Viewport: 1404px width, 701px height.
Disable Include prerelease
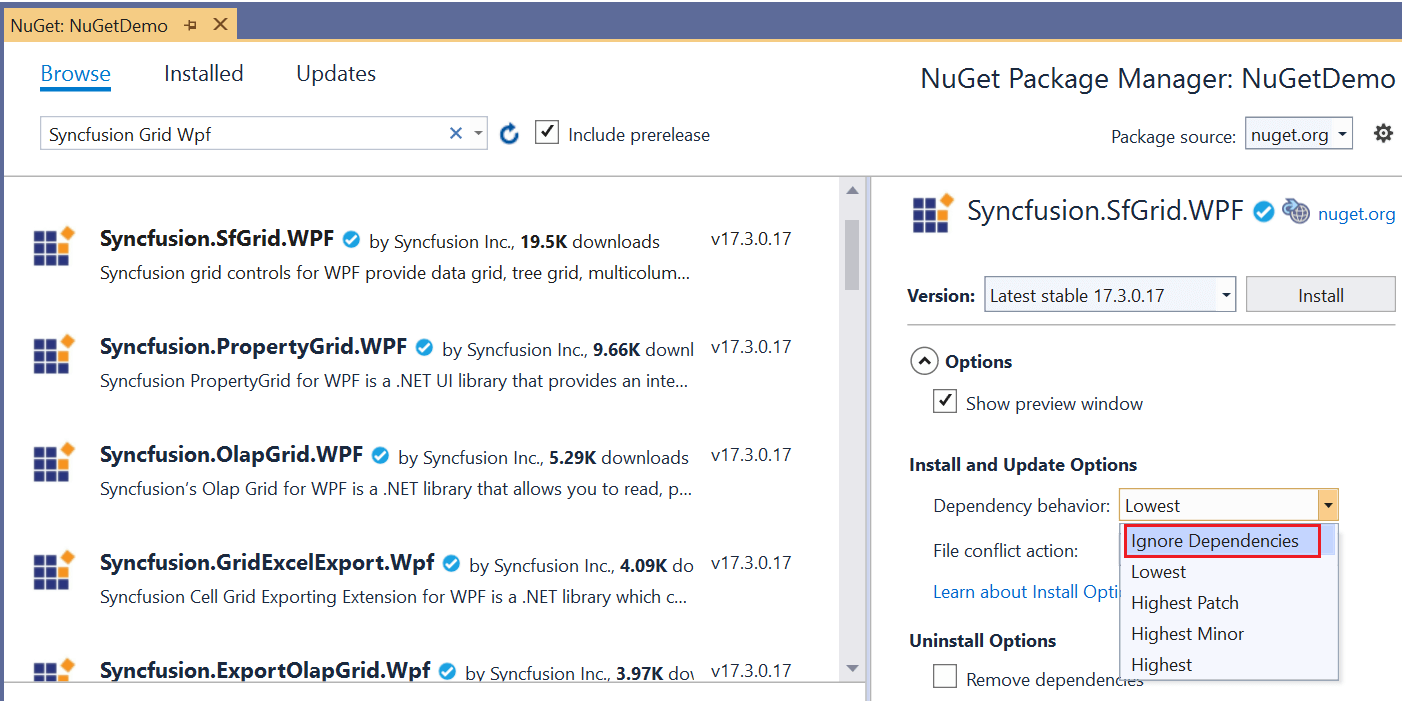pyautogui.click(x=547, y=132)
